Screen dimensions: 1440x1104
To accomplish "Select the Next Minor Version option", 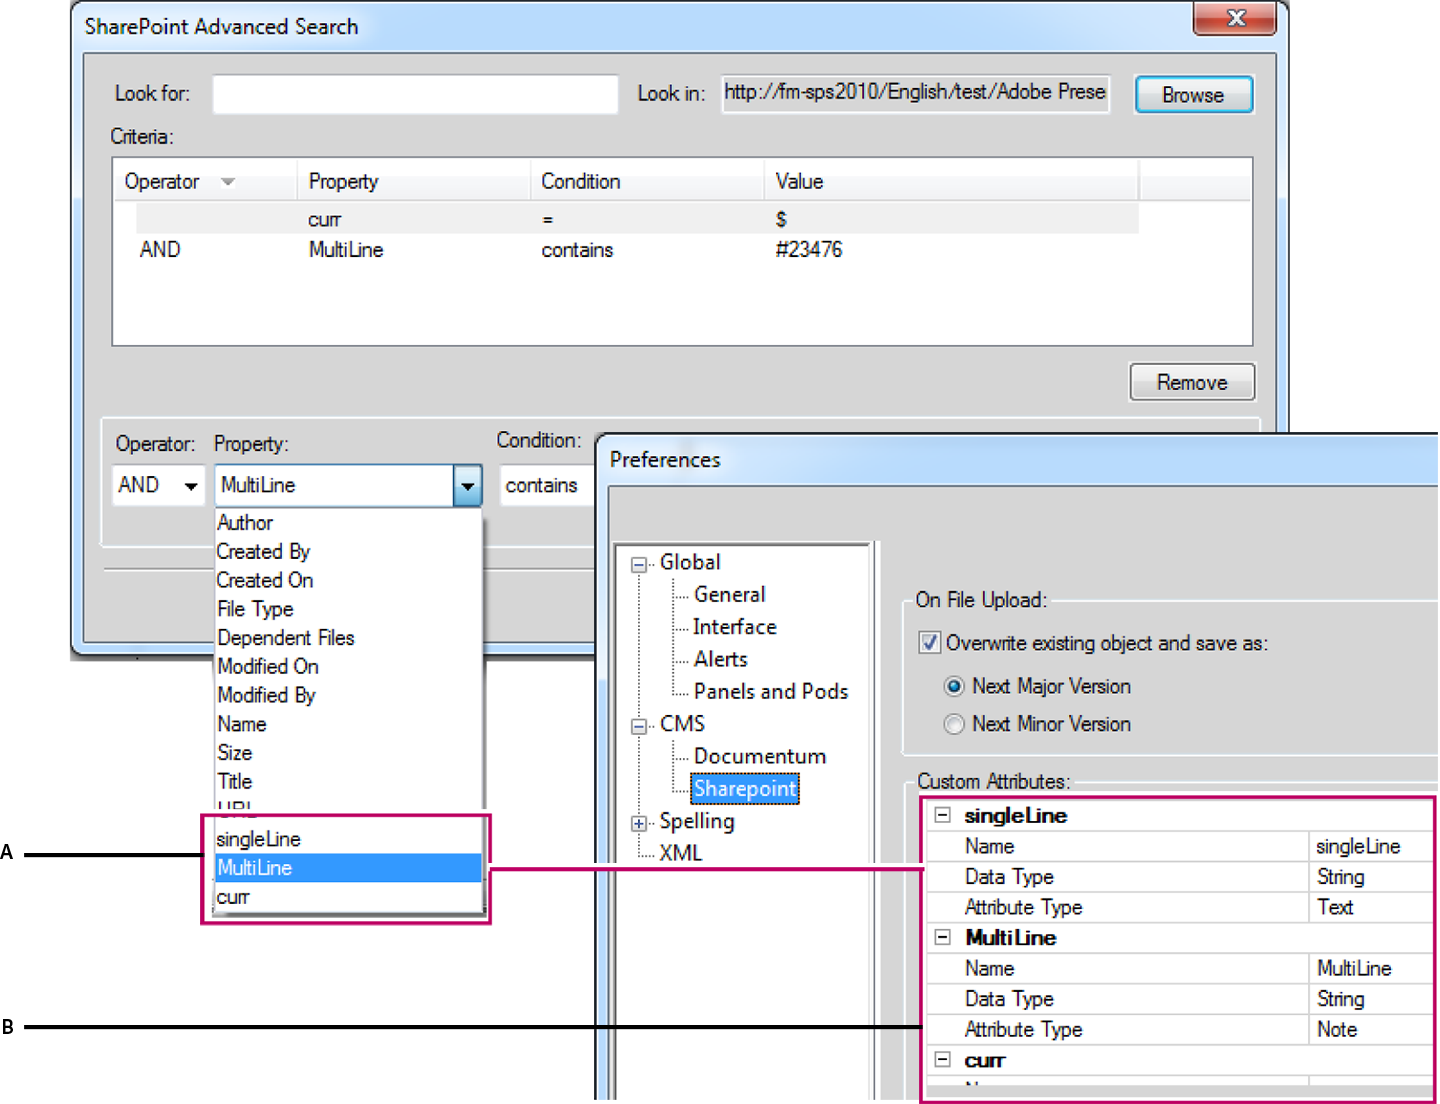I will (x=954, y=724).
